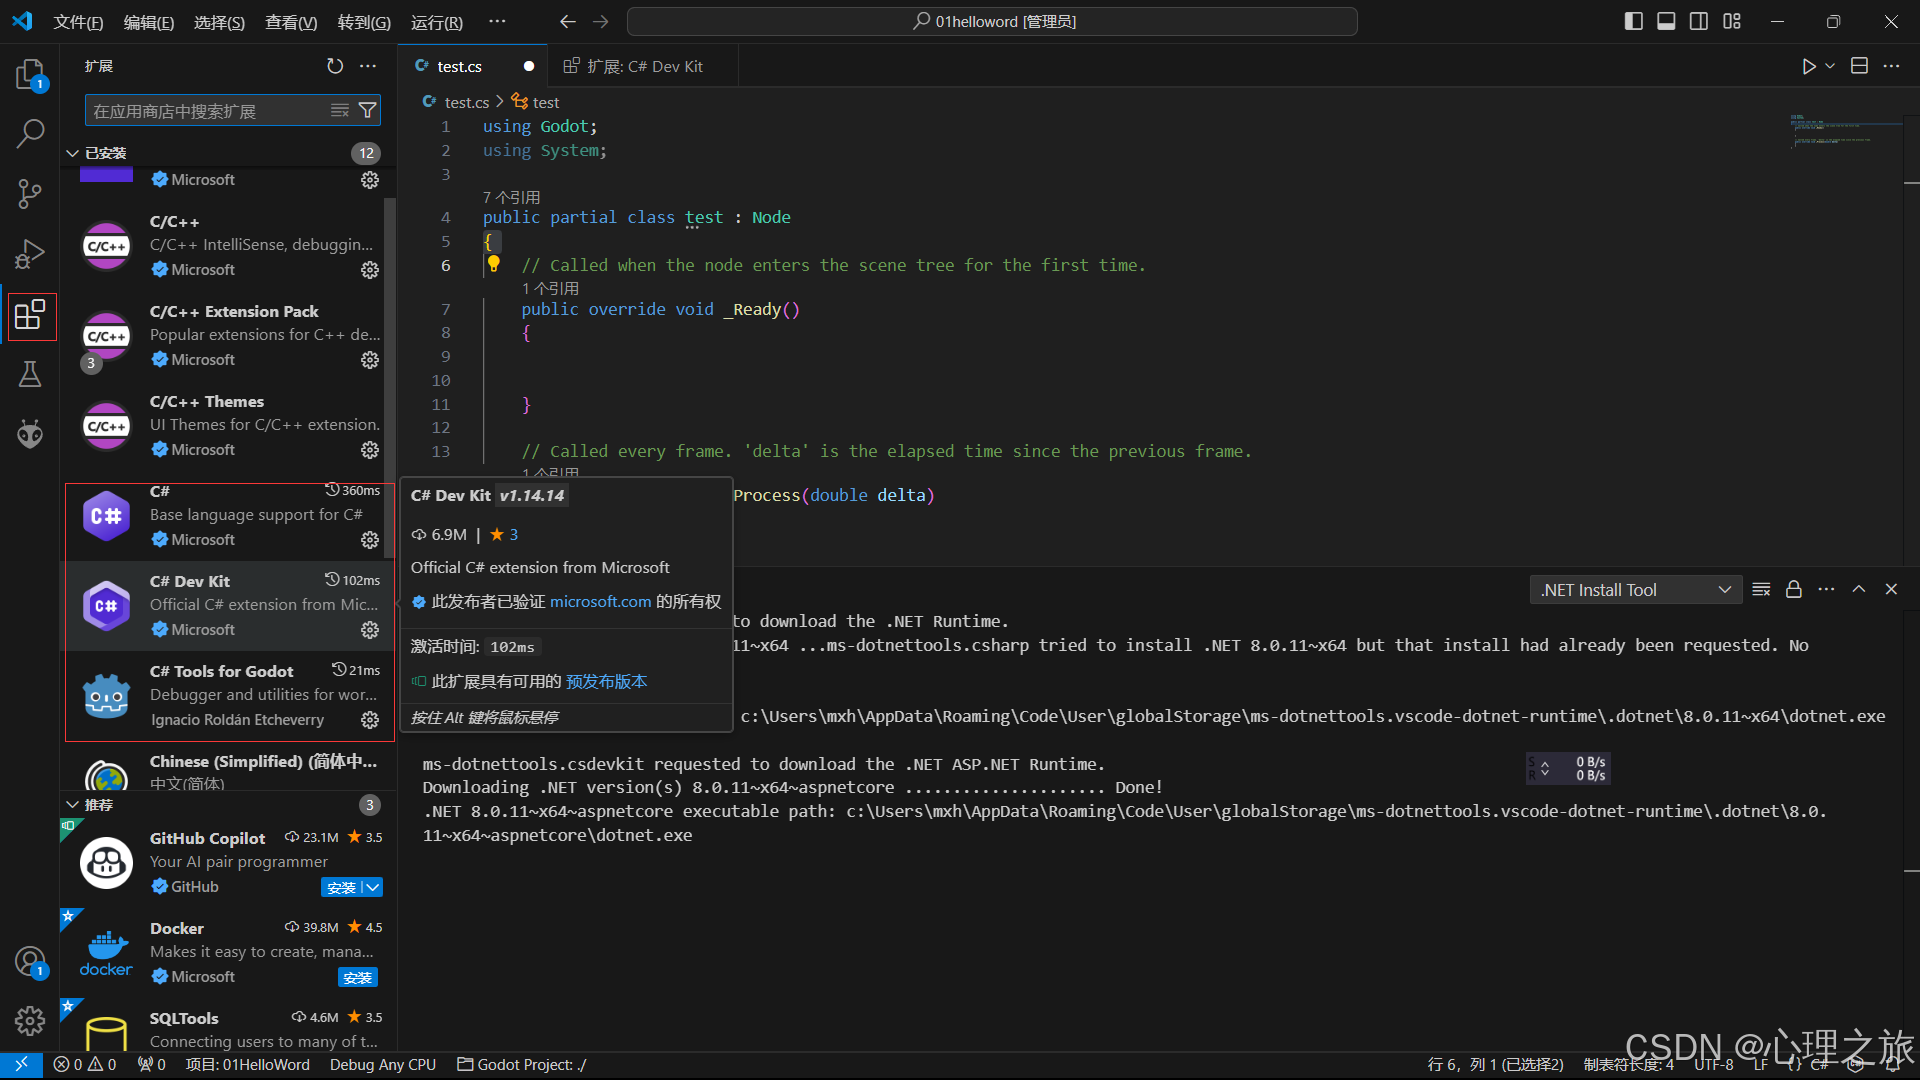This screenshot has width=1920, height=1080.
Task: Click the Search icon in activity bar
Action: coord(31,133)
